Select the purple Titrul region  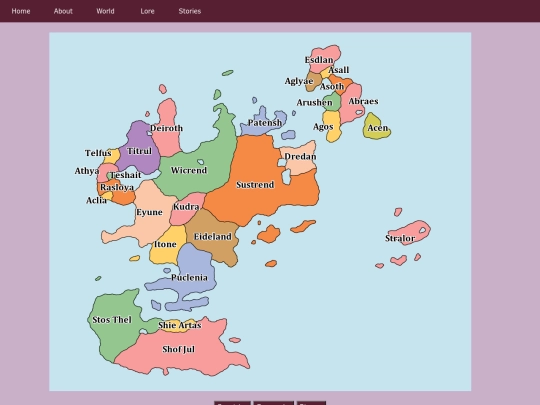[139, 151]
